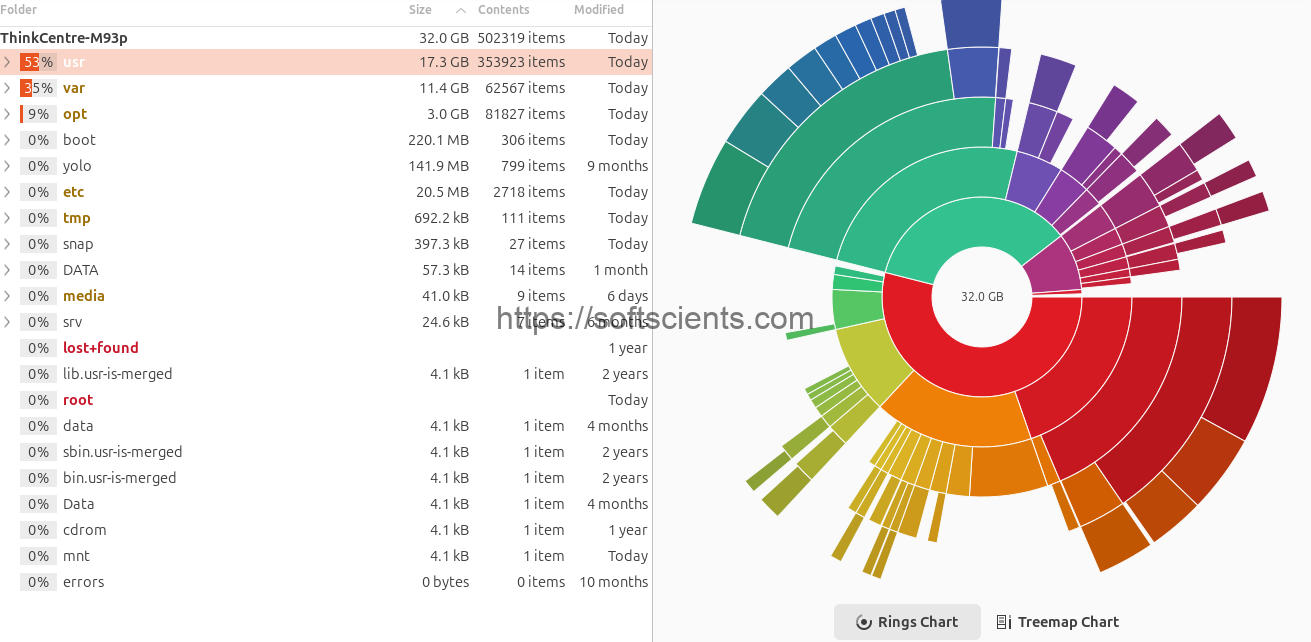The height and width of the screenshot is (642, 1311).
Task: Expand the opt folder
Action: tap(8, 114)
